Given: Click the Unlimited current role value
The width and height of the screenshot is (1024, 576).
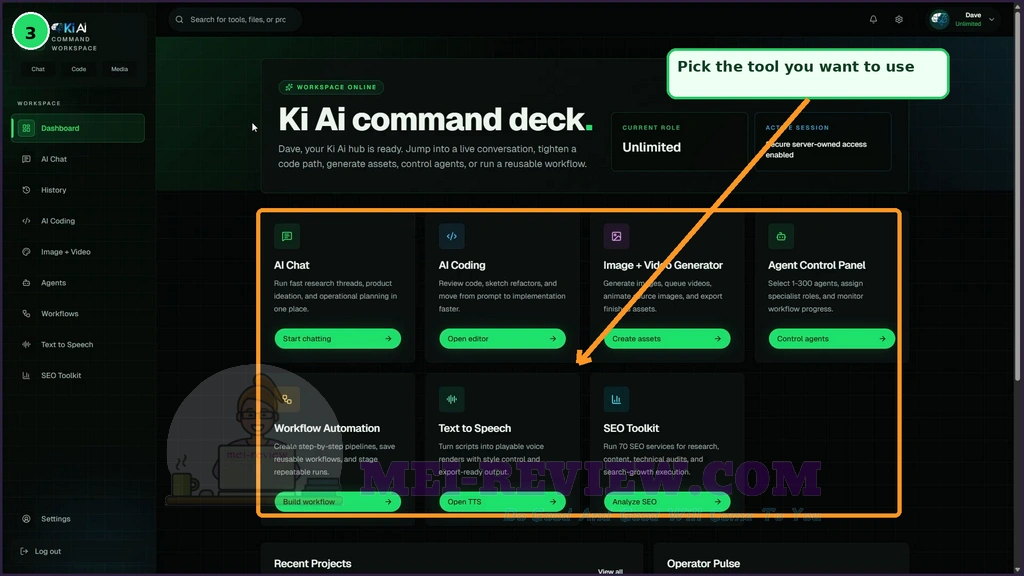Looking at the screenshot, I should click(x=651, y=148).
